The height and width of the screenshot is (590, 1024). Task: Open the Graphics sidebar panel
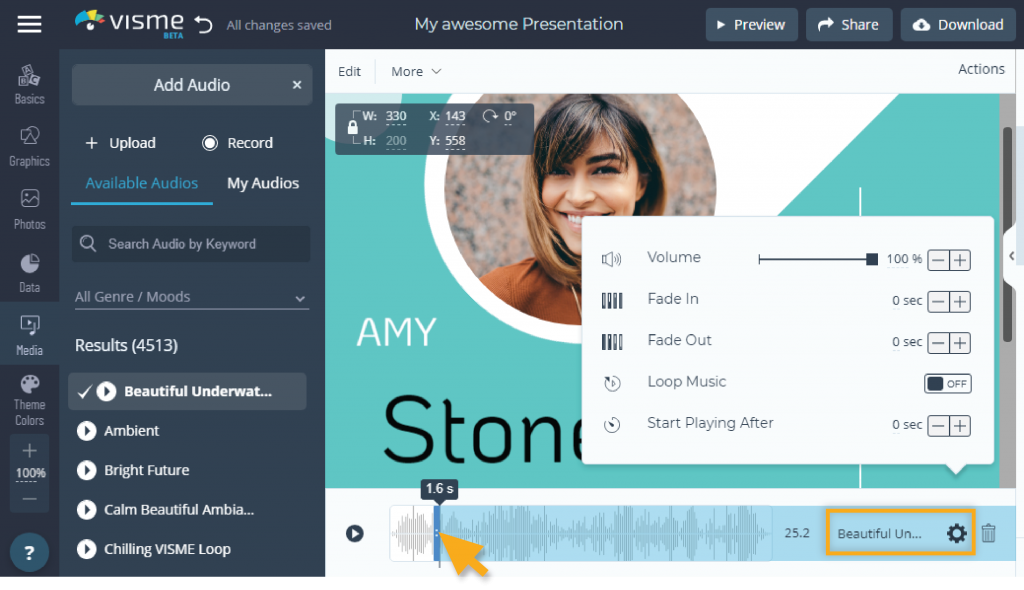click(29, 146)
